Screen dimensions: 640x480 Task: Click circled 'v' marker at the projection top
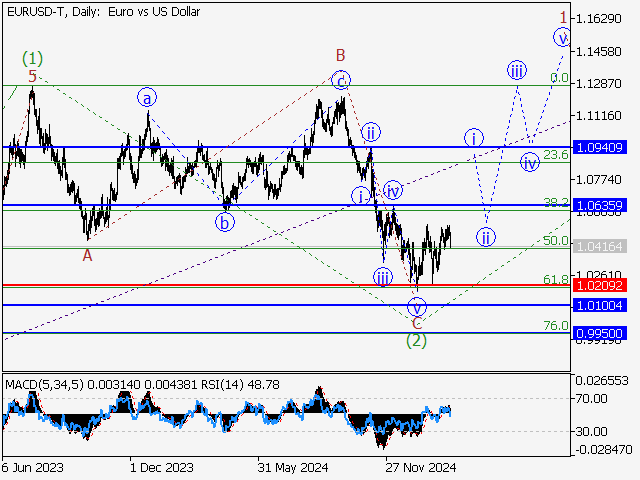click(563, 38)
